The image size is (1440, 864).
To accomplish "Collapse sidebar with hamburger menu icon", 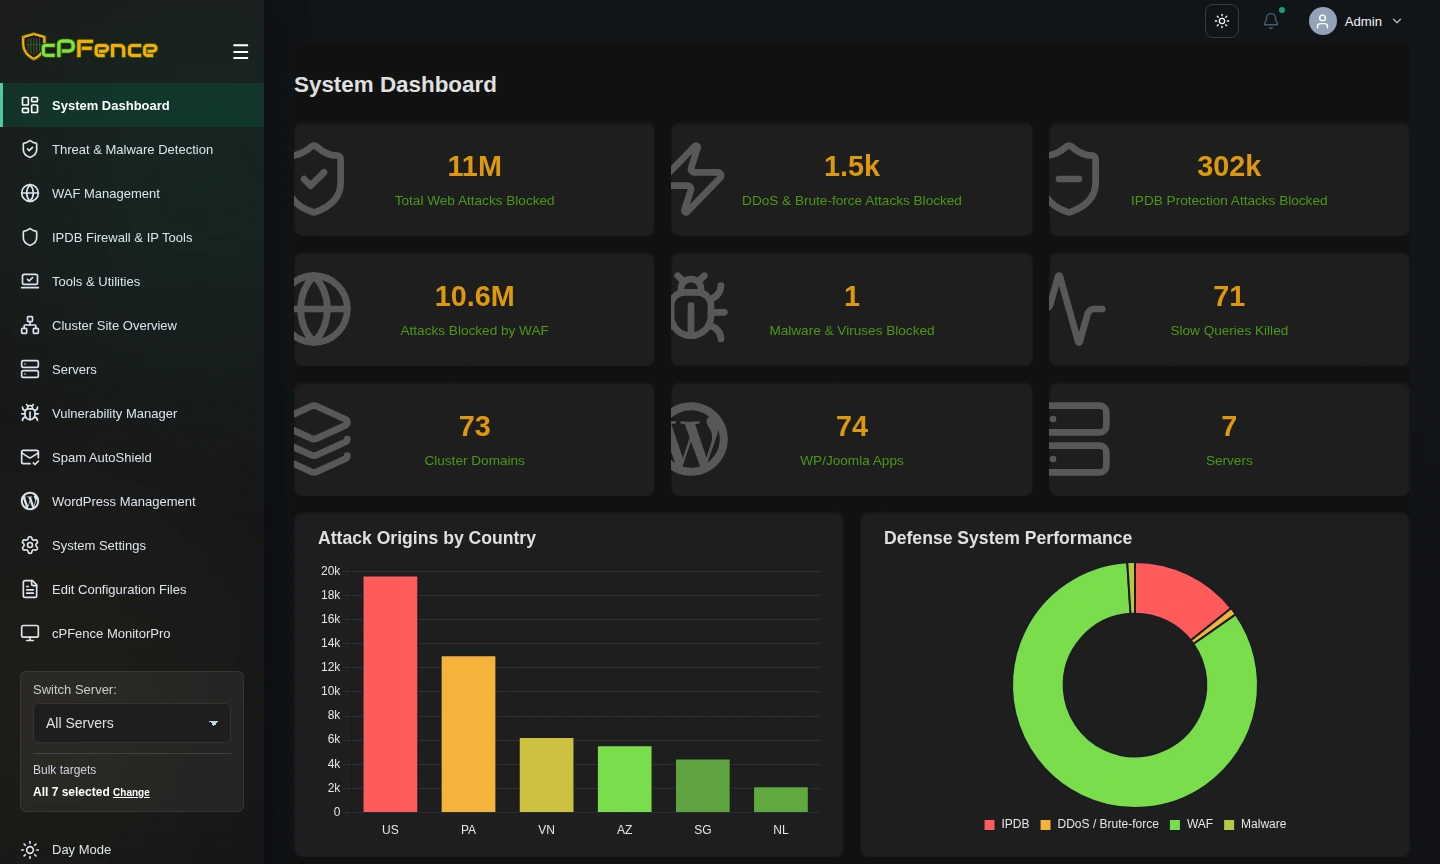I will (240, 52).
